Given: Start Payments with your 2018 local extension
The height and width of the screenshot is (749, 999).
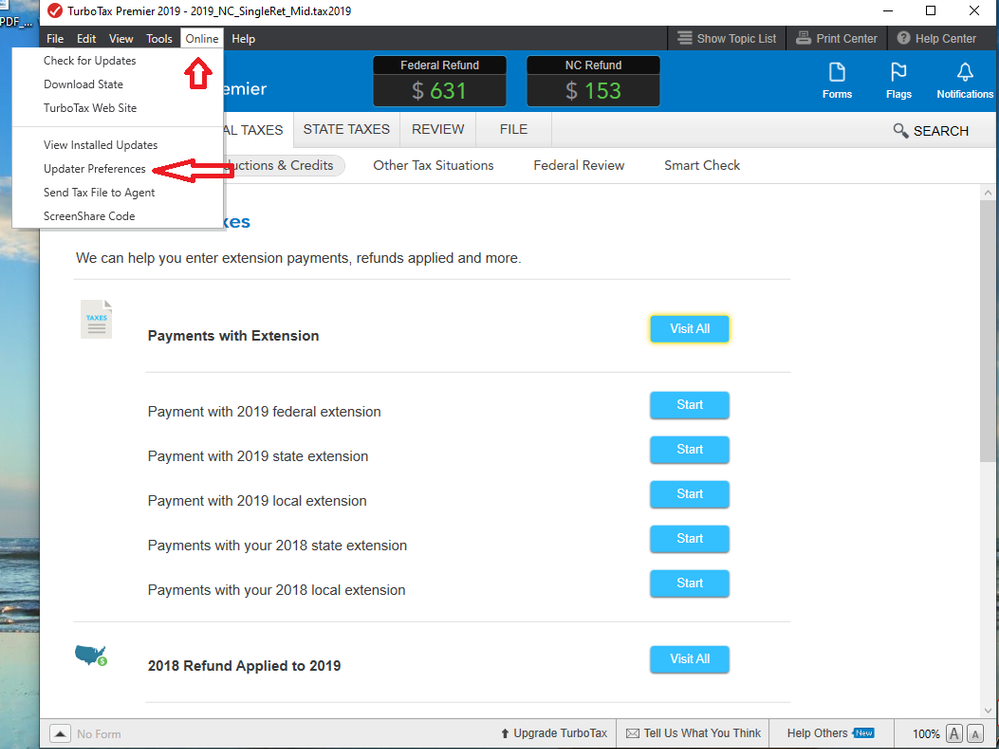Looking at the screenshot, I should pos(689,583).
